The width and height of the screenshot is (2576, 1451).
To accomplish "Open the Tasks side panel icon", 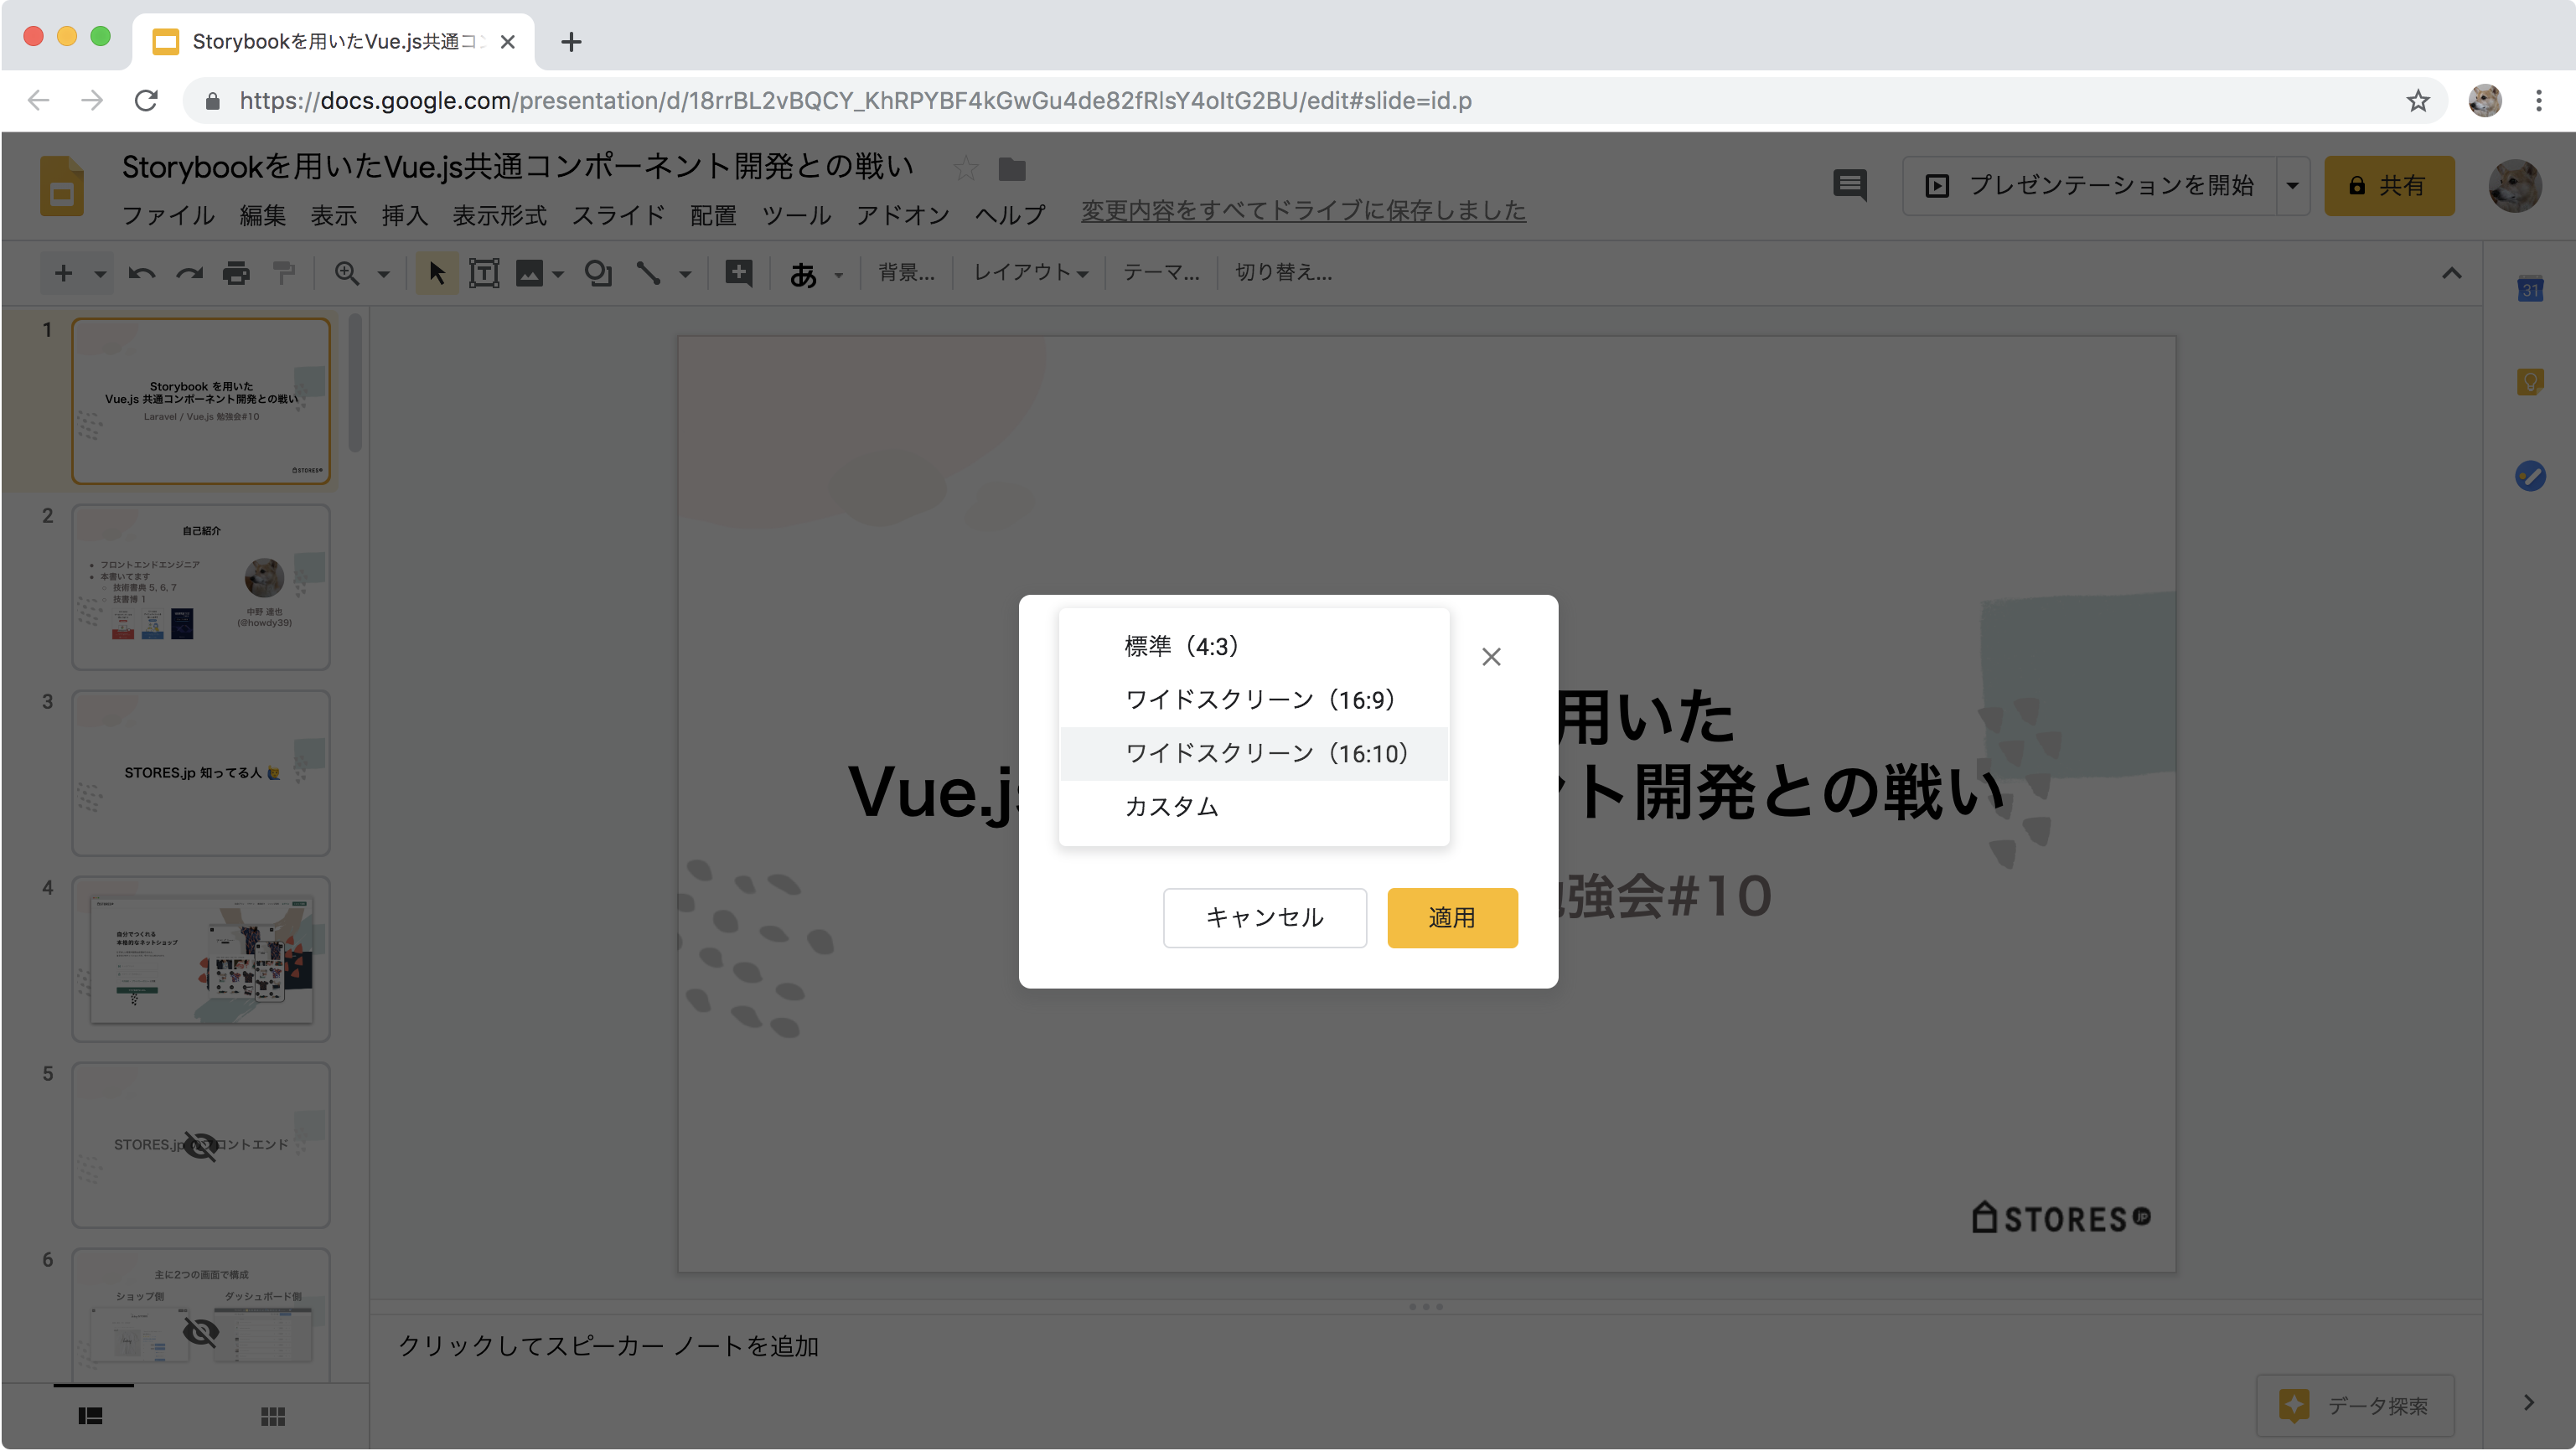I will (x=2529, y=476).
